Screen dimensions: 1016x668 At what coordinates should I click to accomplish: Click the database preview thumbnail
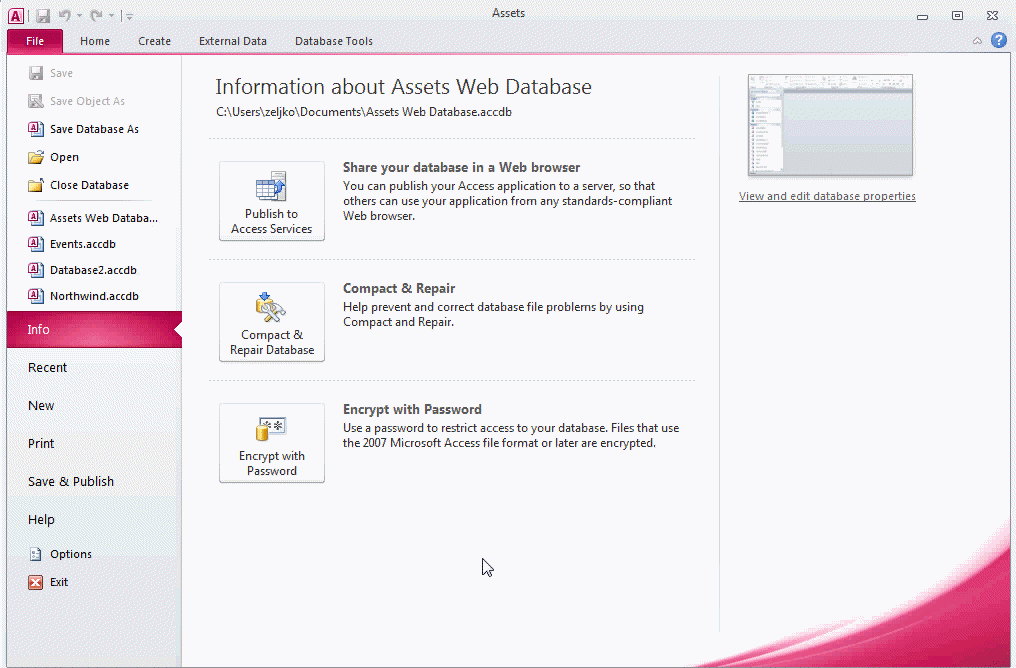pos(830,125)
